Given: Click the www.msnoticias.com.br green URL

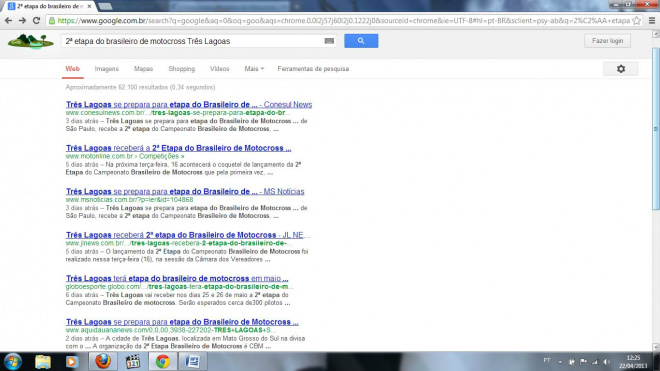Looking at the screenshot, I should 129,200.
